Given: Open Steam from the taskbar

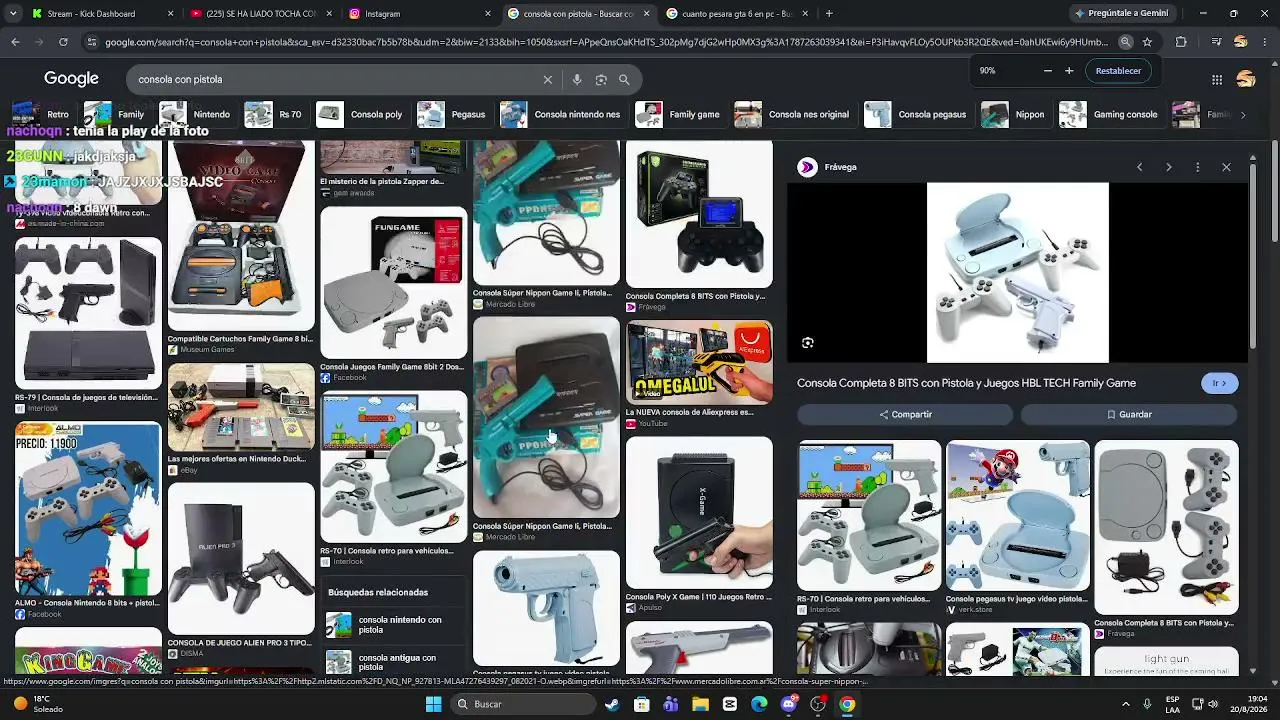Looking at the screenshot, I should pyautogui.click(x=612, y=704).
